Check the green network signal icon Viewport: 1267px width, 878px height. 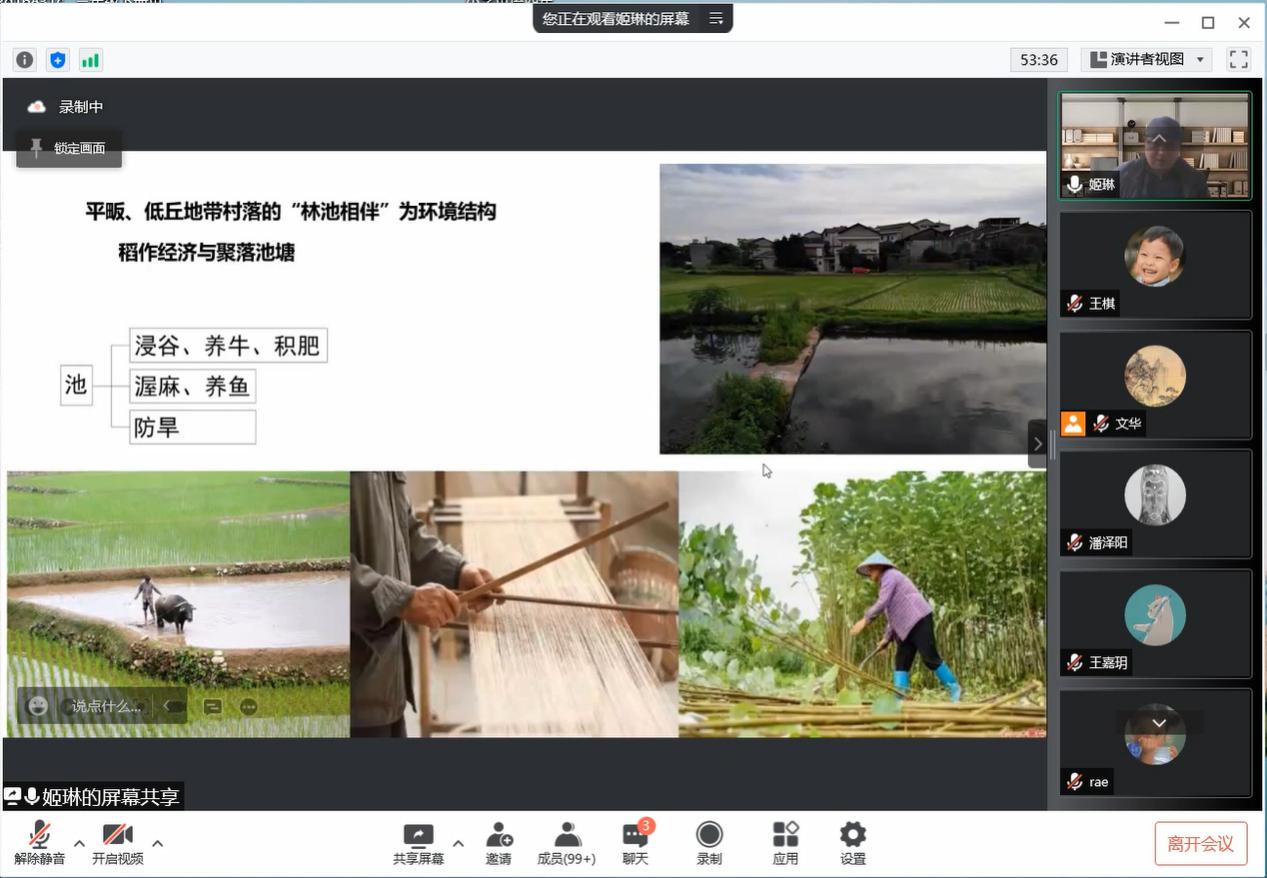pos(91,60)
